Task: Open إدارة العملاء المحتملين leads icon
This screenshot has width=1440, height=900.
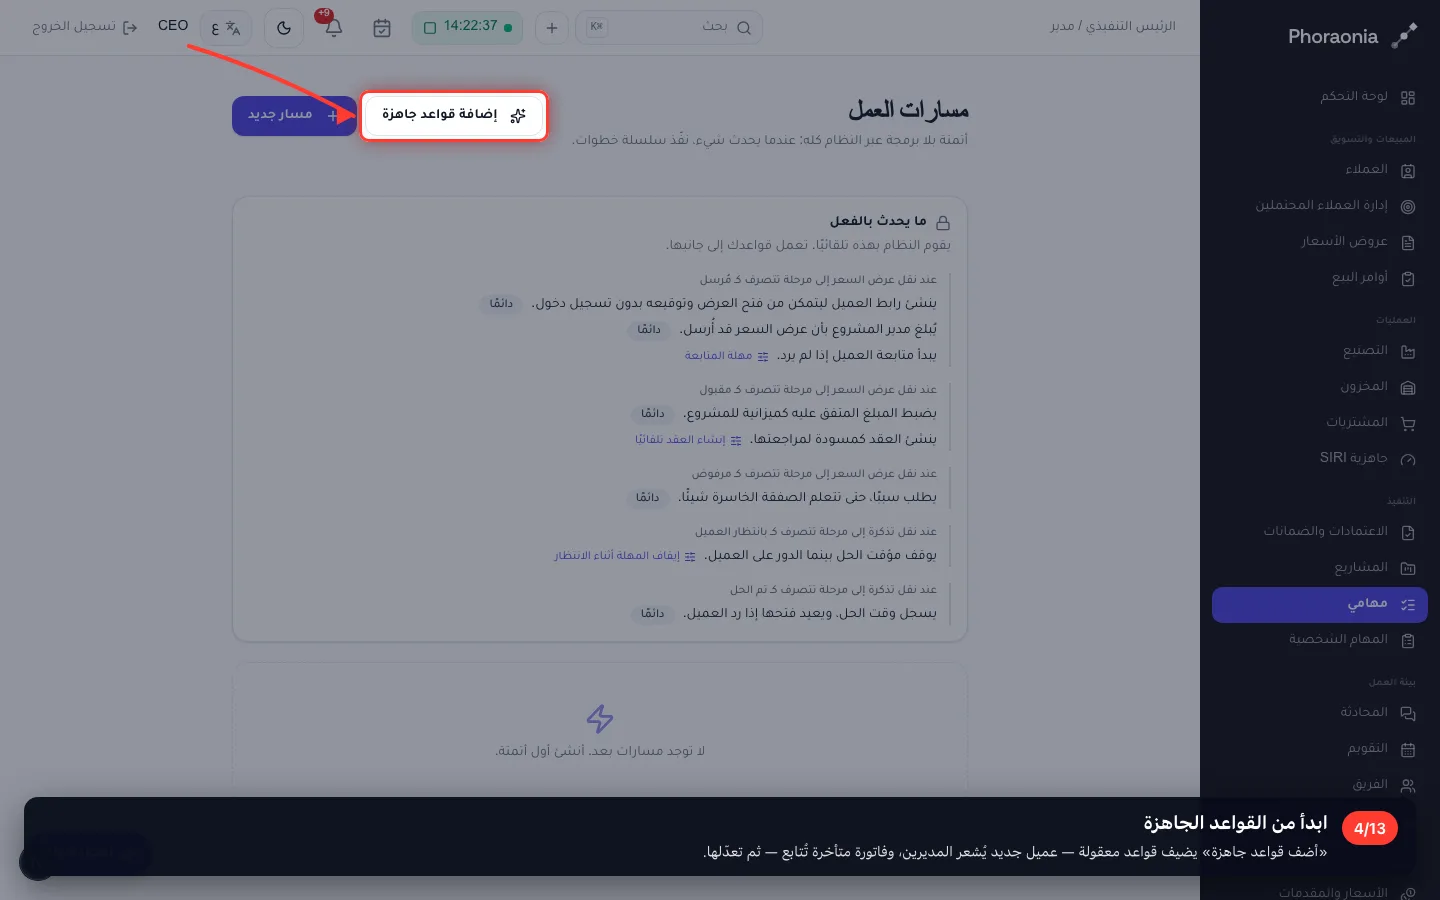Action: [1408, 206]
